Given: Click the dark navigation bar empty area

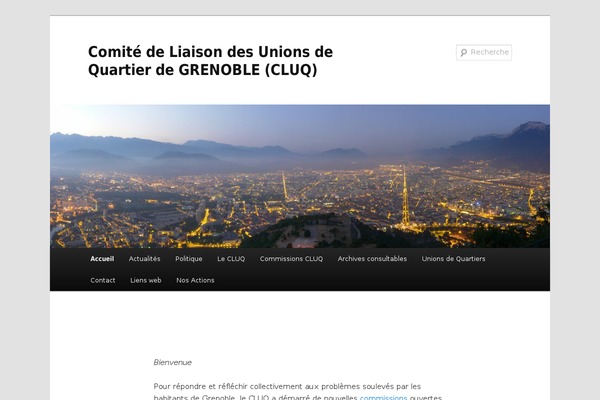Looking at the screenshot, I should tap(383, 280).
